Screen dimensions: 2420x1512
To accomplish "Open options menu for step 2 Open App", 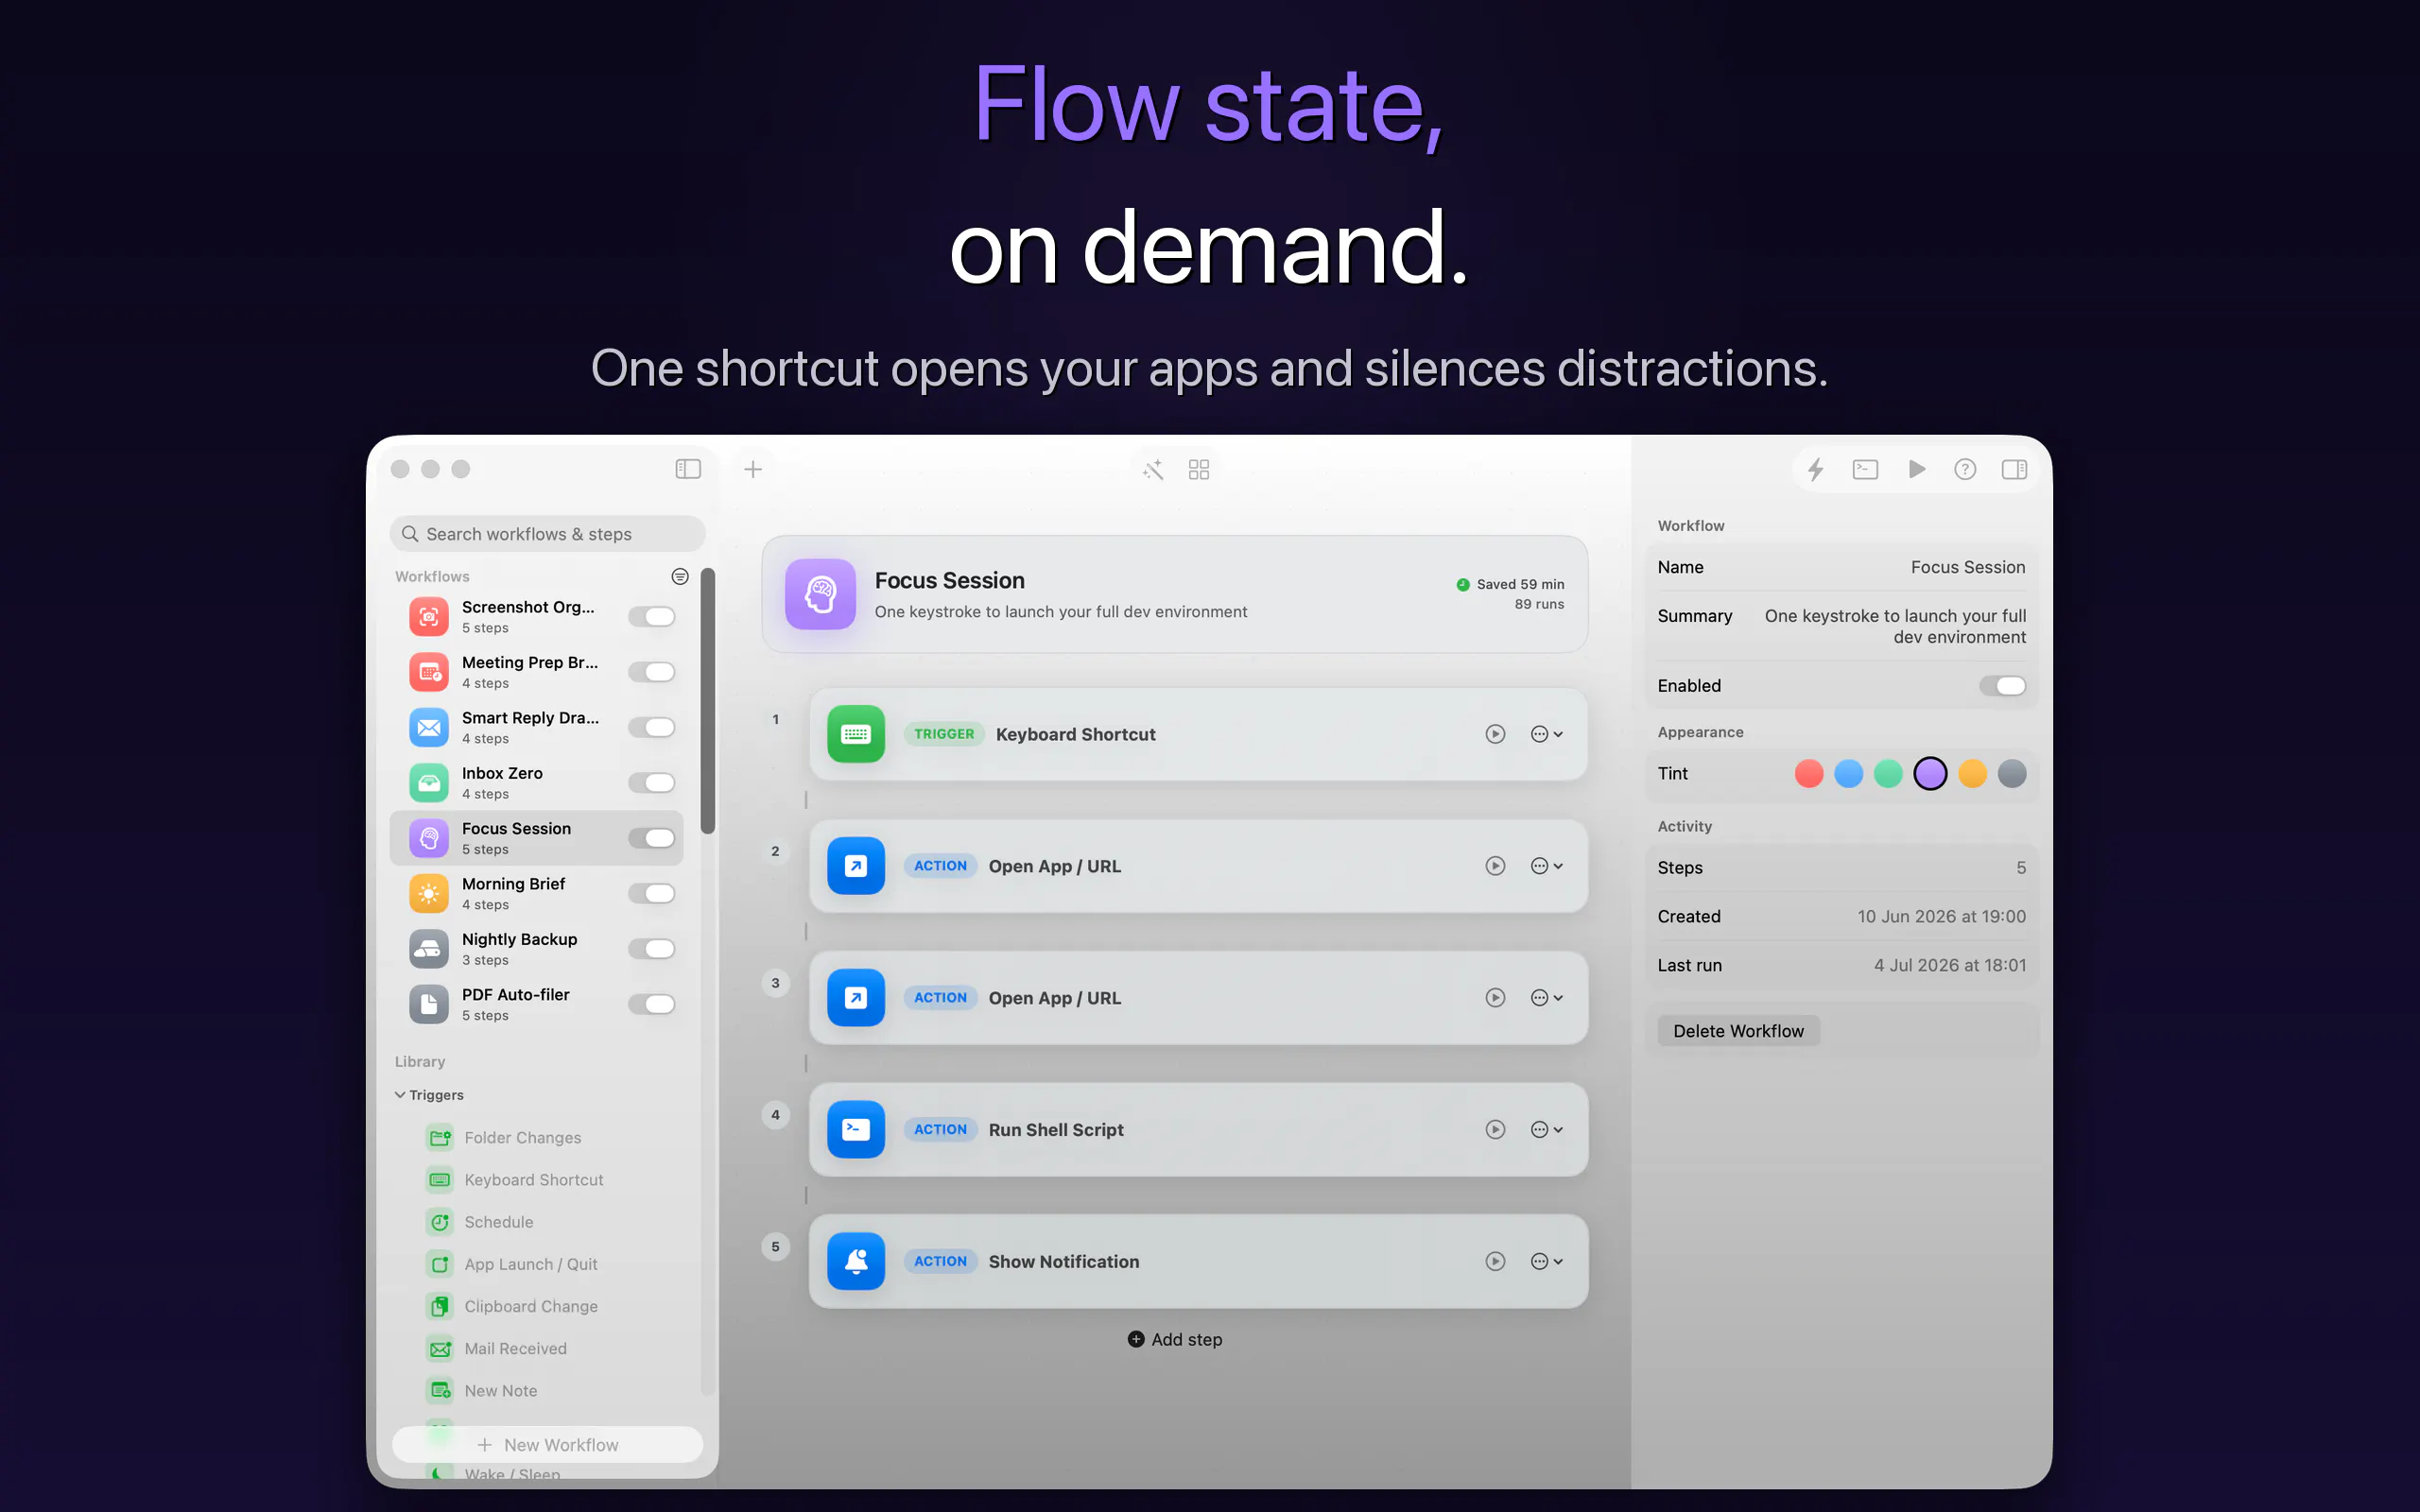I will tap(1546, 866).
